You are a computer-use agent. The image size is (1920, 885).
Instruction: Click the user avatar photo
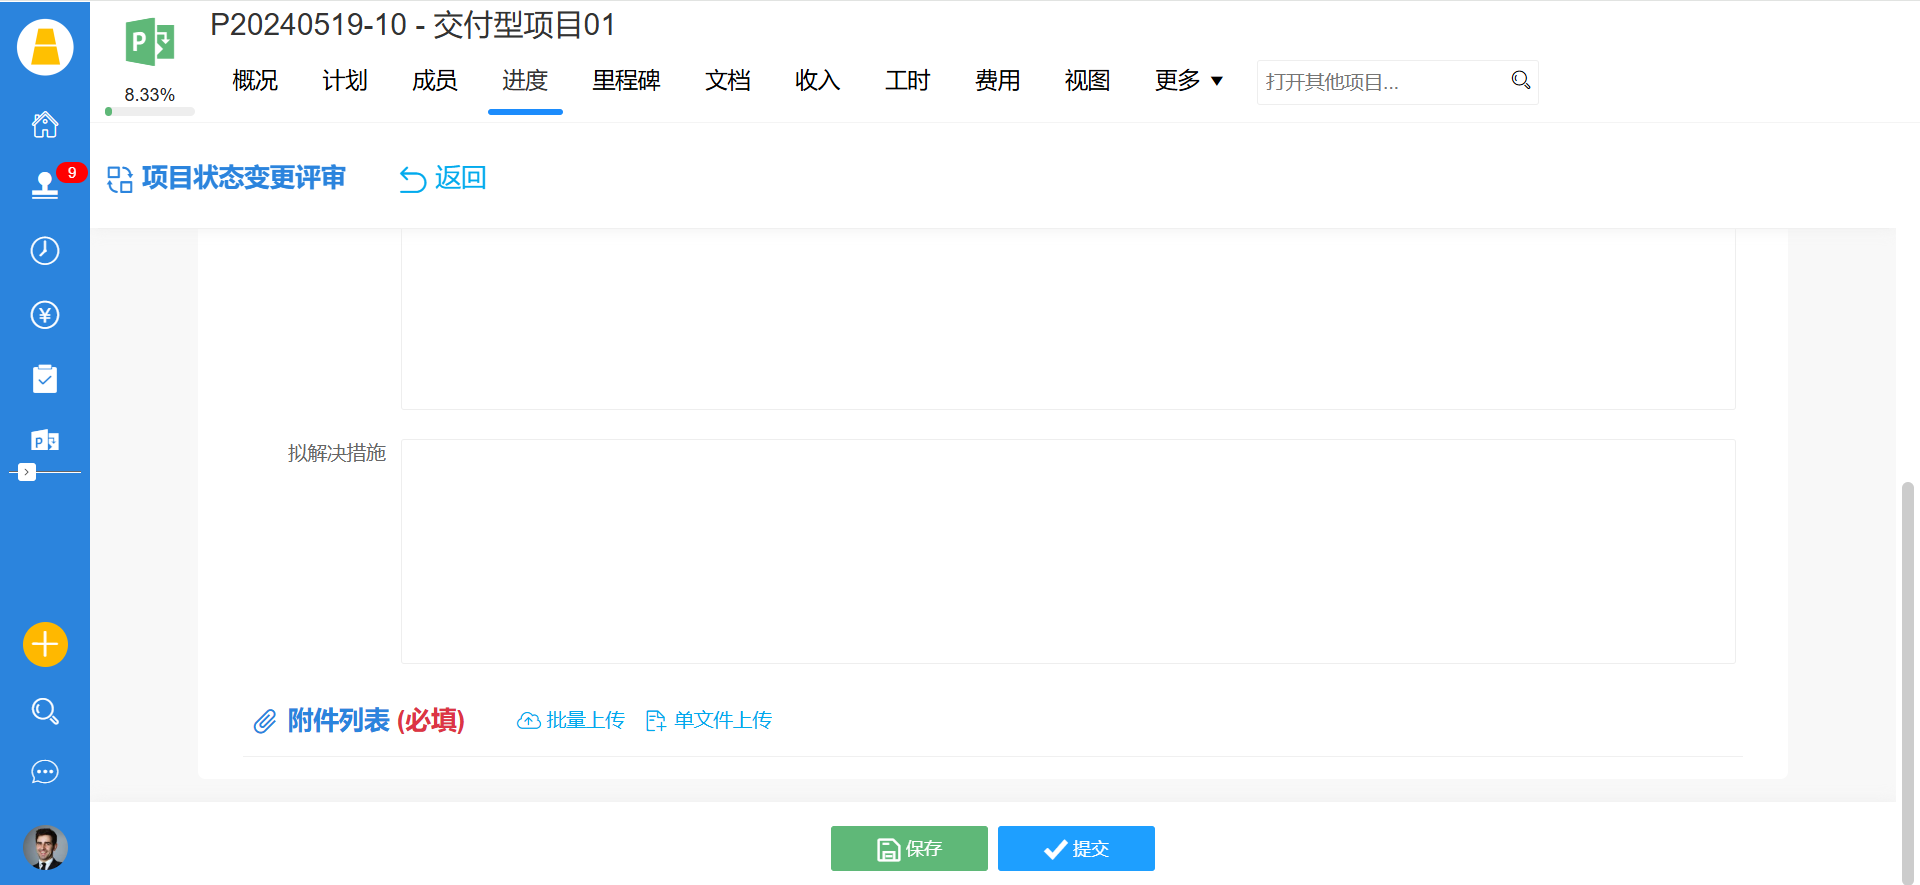coord(45,848)
